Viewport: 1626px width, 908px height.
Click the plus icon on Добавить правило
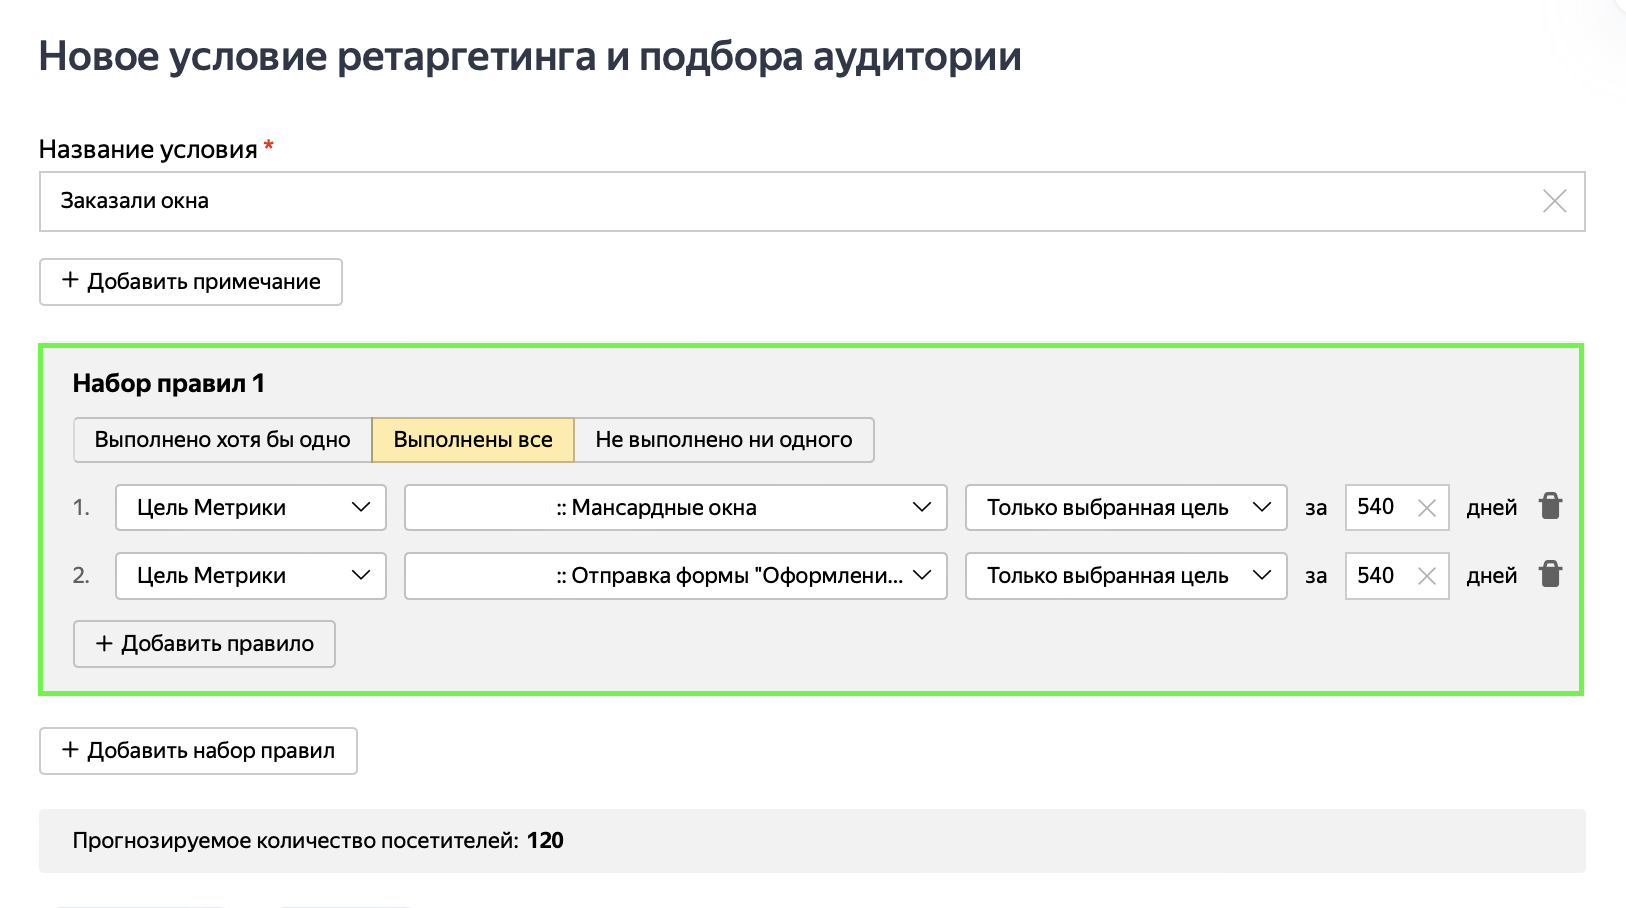103,643
